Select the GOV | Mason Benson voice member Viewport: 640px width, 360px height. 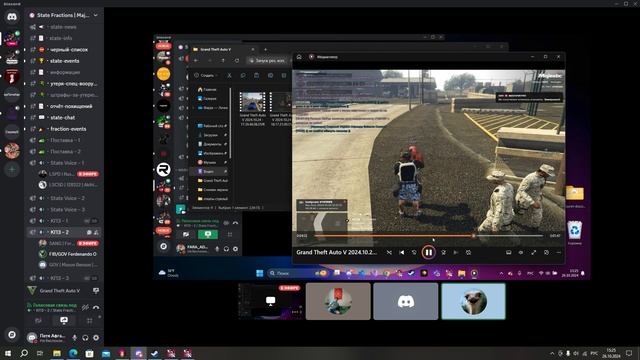(x=68, y=264)
